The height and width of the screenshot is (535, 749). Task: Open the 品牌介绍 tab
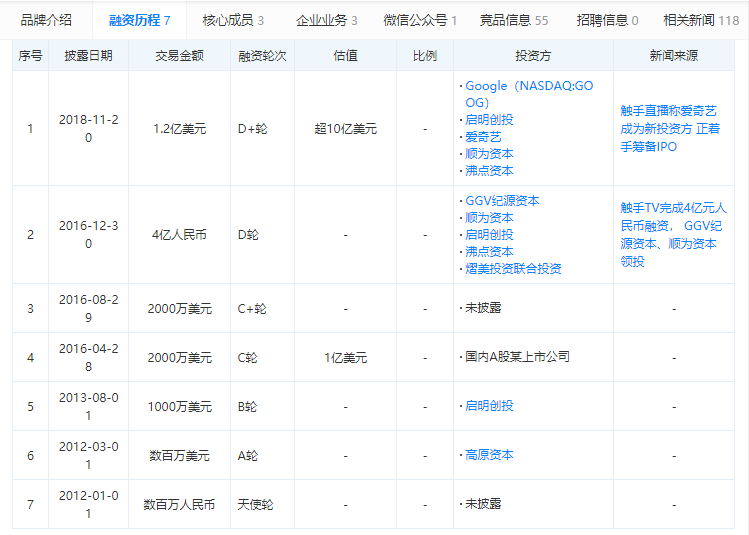tap(46, 20)
